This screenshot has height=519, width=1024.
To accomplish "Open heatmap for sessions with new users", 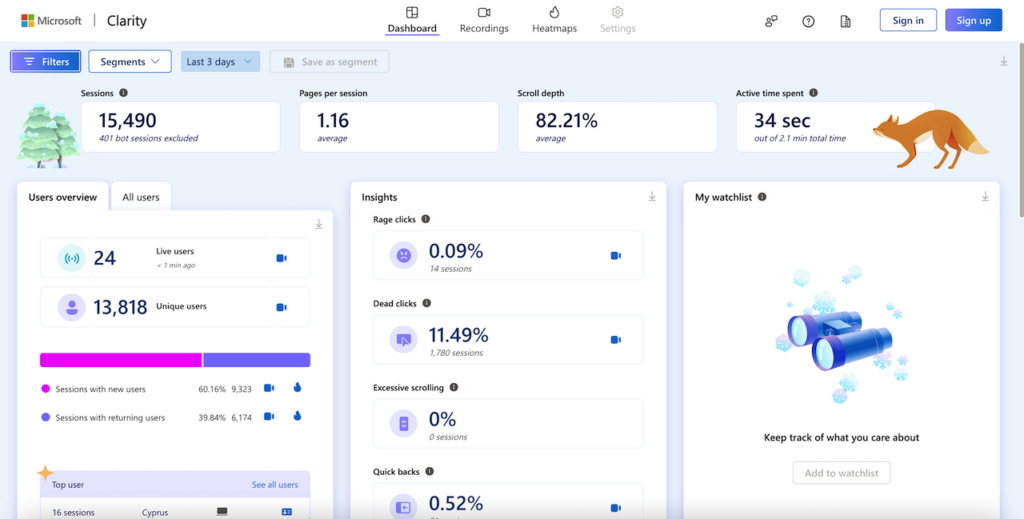I will tap(298, 388).
